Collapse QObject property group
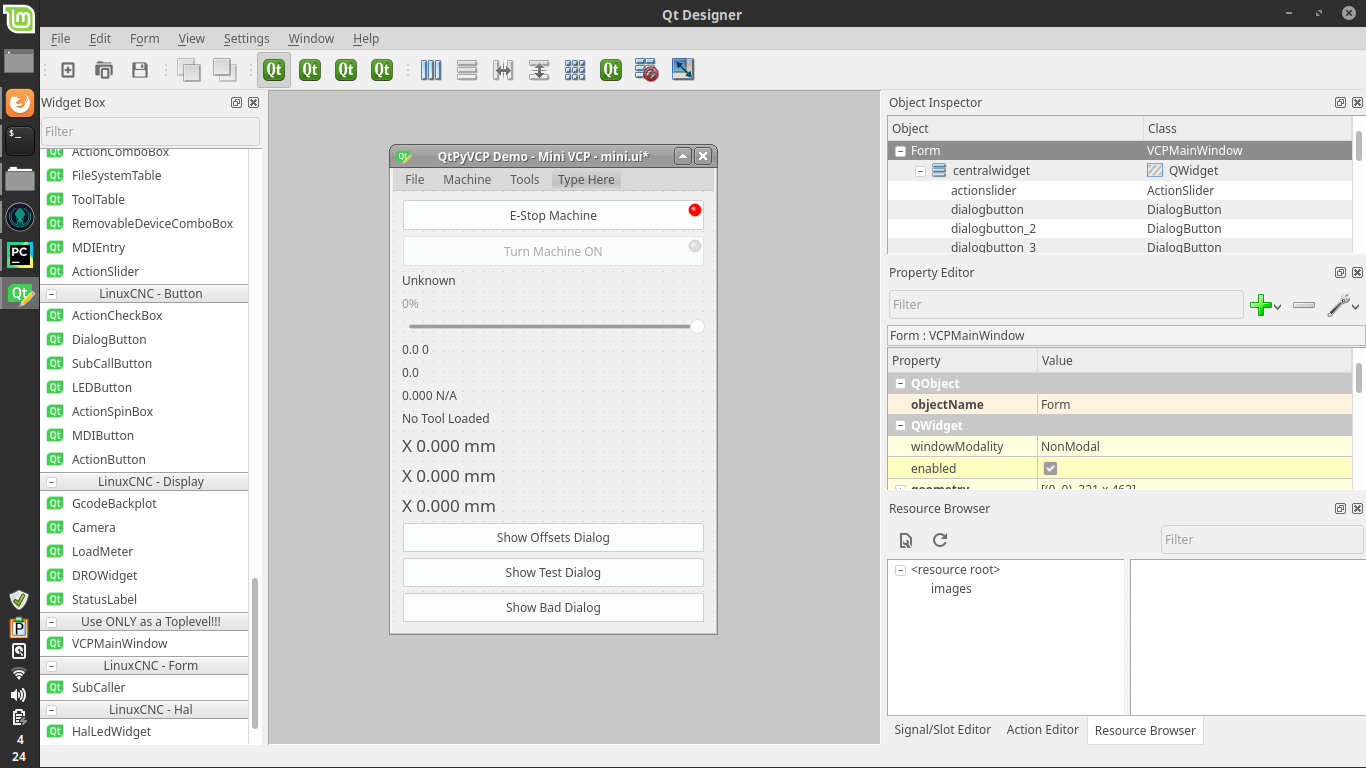The height and width of the screenshot is (768, 1366). pos(900,384)
